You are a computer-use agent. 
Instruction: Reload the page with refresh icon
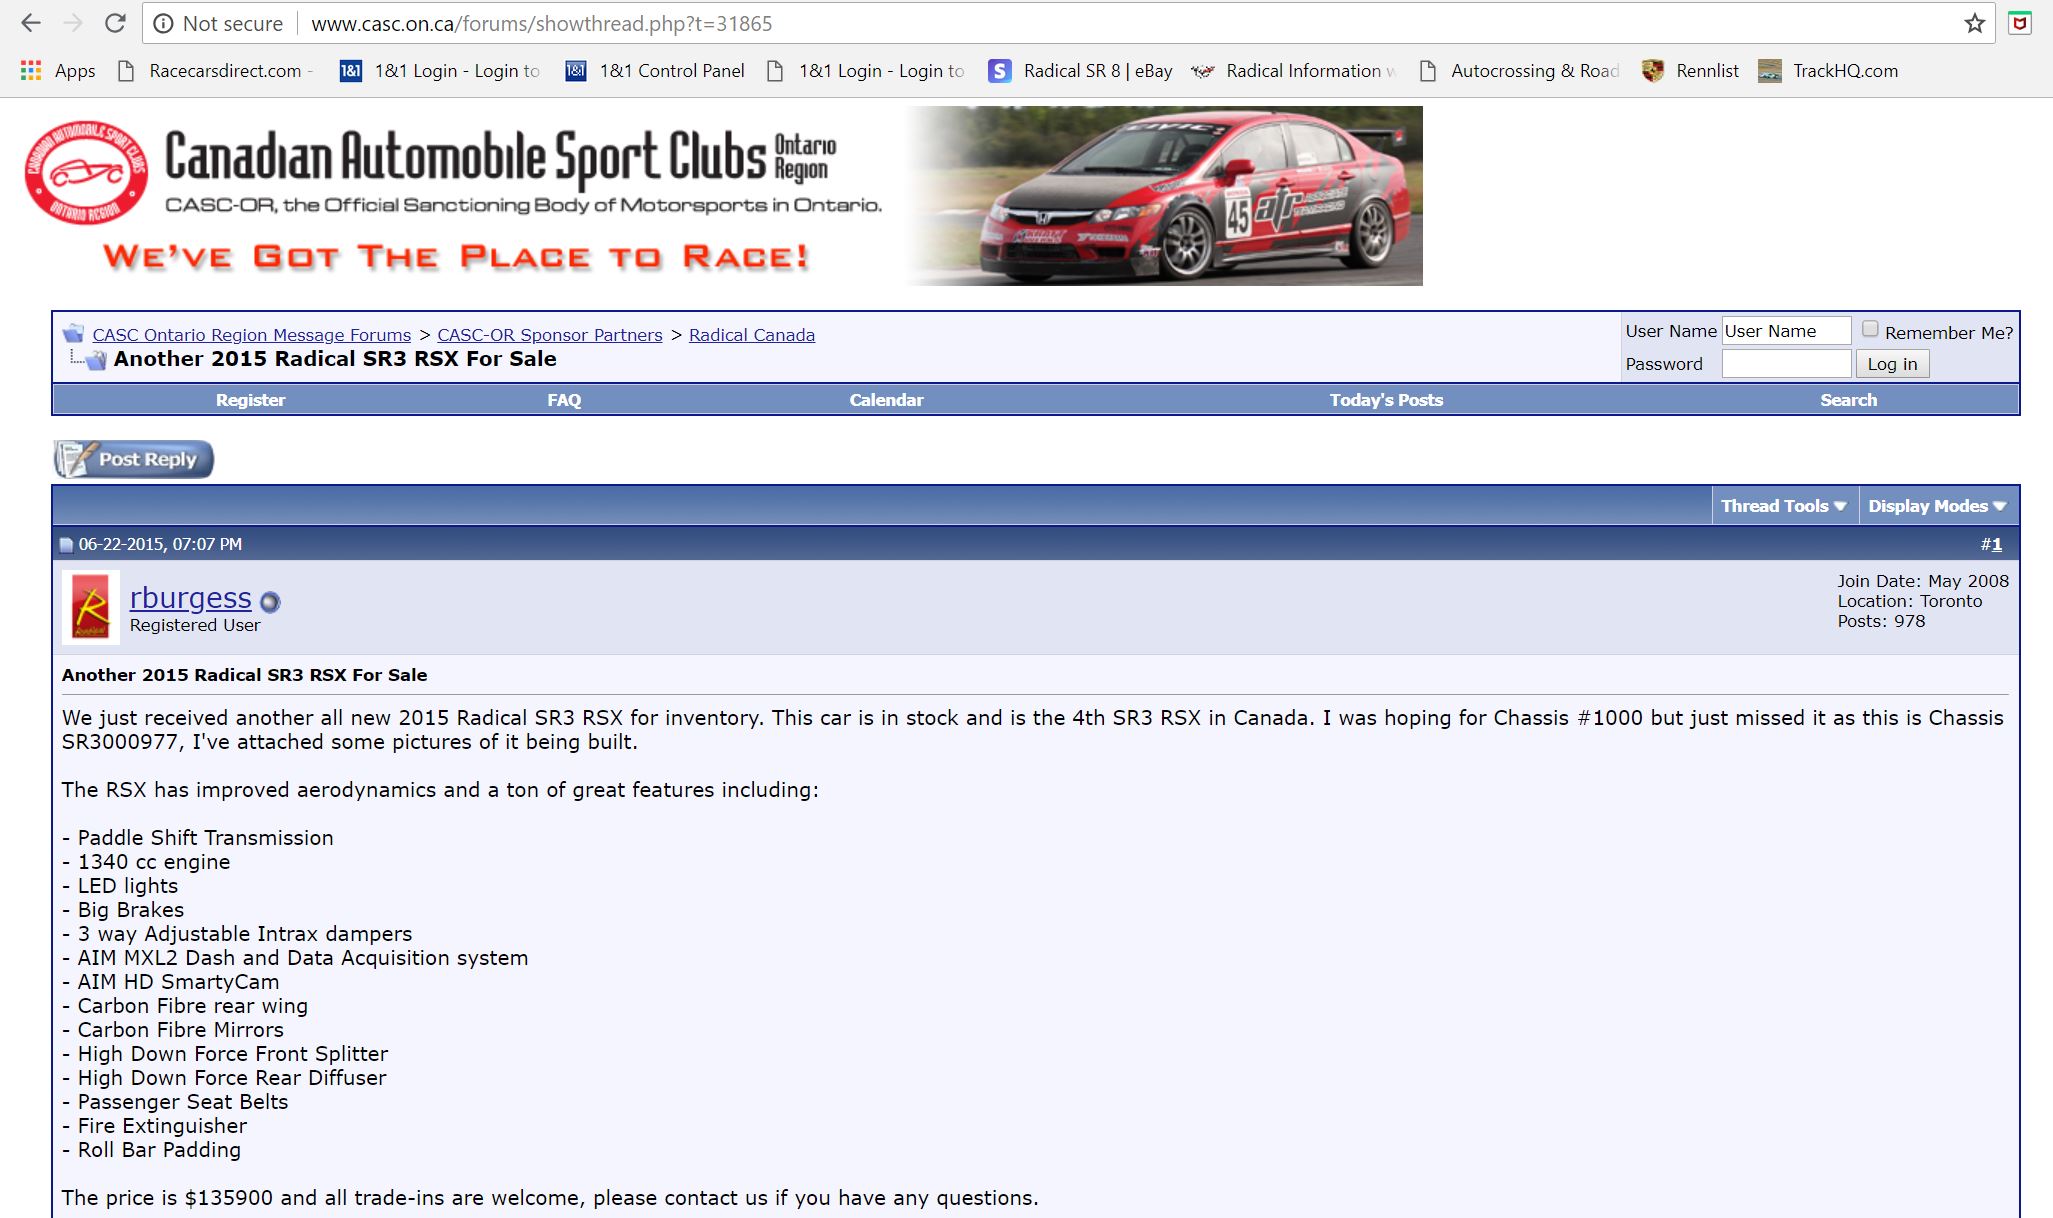[116, 23]
